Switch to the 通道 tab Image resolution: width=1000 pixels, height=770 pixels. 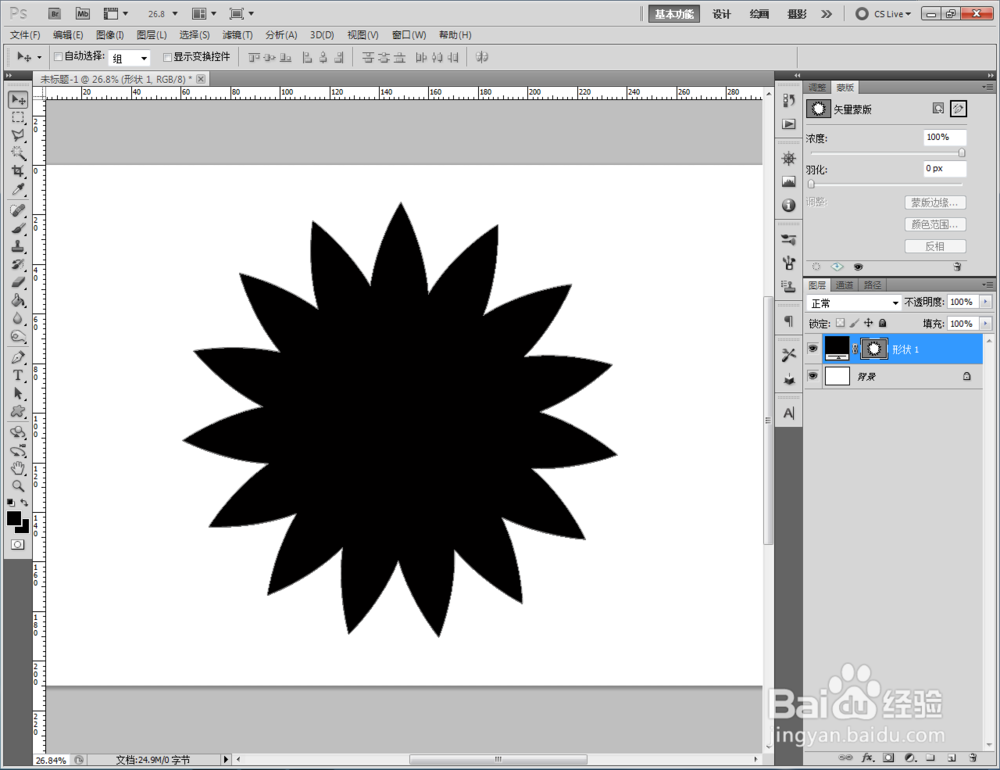tap(844, 285)
